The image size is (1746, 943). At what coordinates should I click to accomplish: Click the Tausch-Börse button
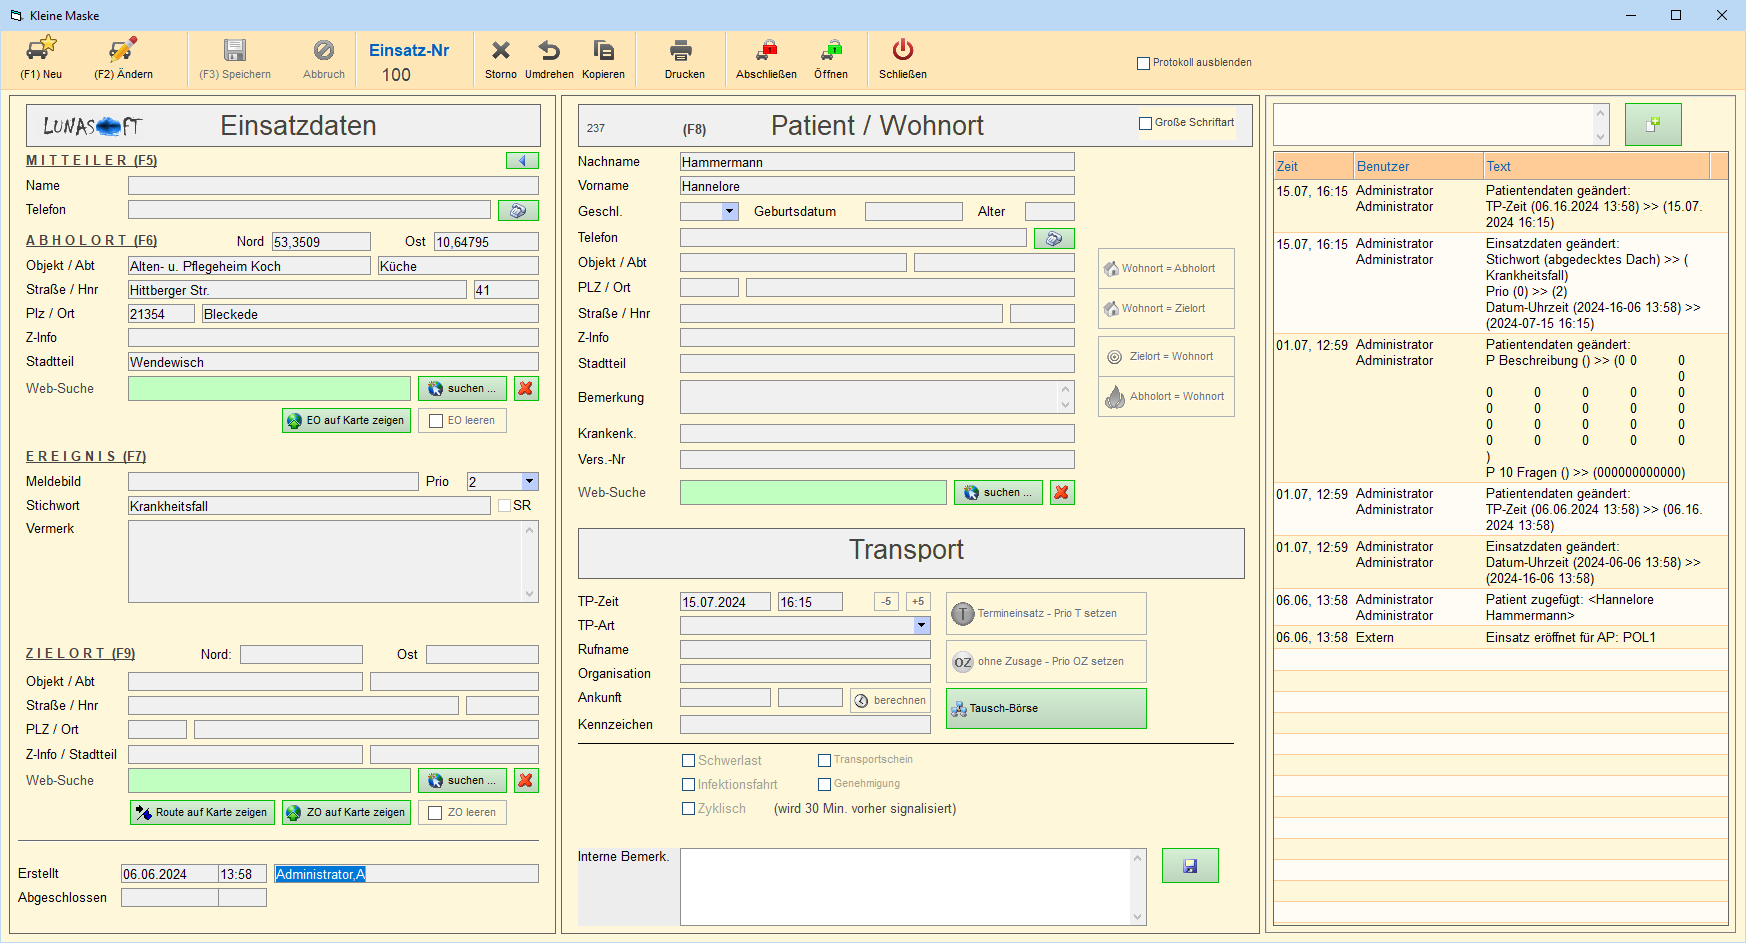(x=1046, y=709)
